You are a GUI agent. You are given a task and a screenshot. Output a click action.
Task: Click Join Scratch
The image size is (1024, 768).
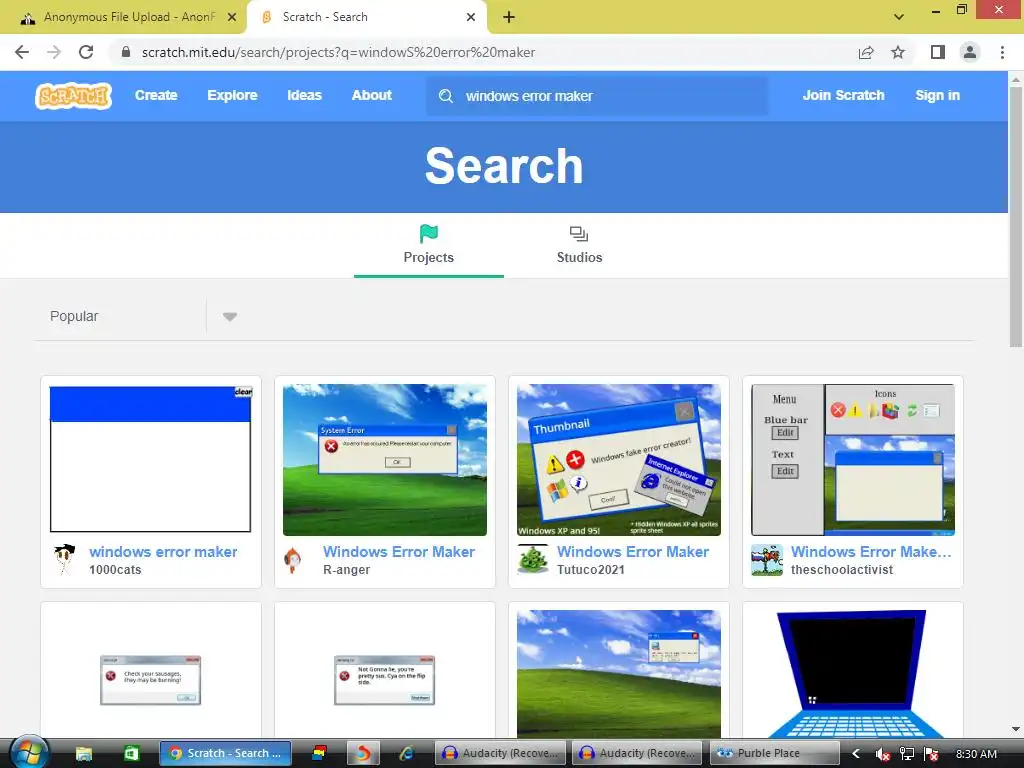pos(843,95)
